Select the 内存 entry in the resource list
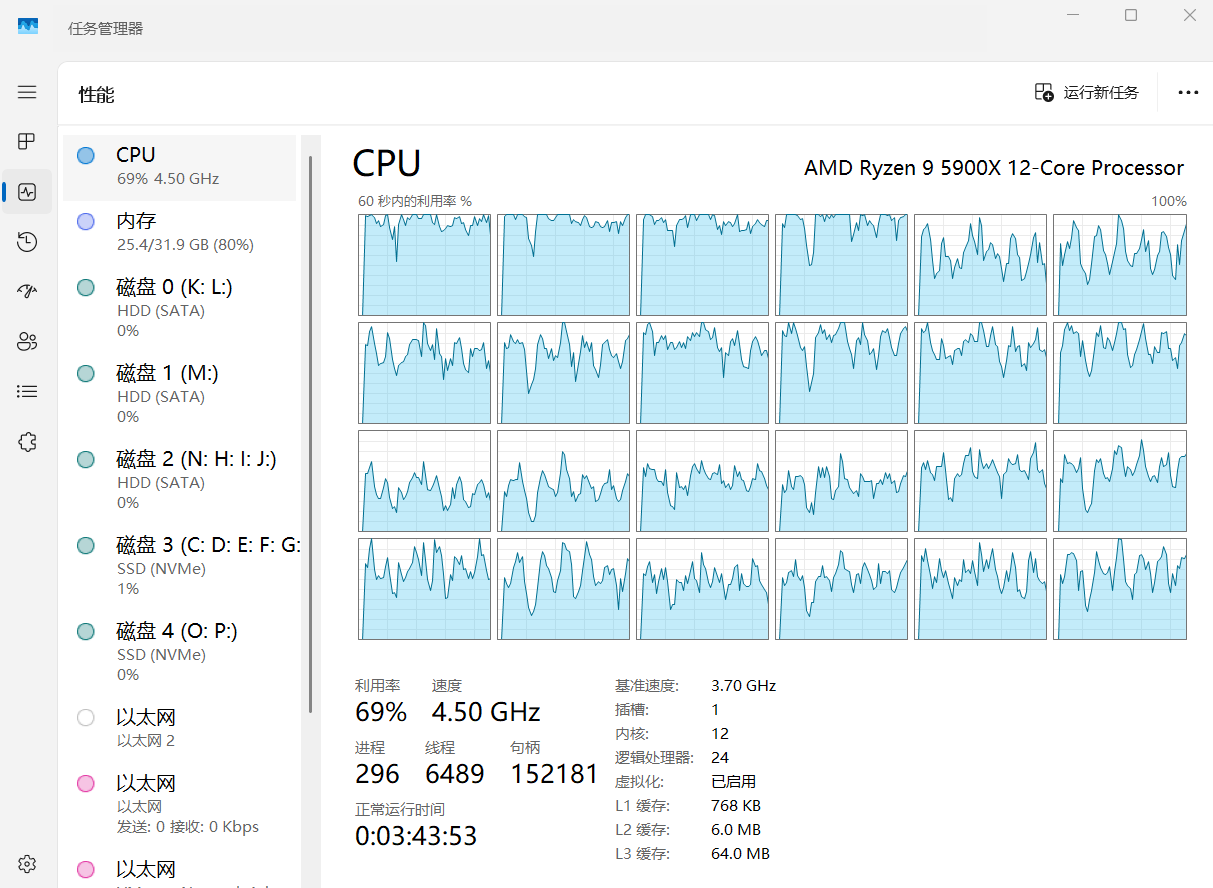1213x888 pixels. [x=180, y=232]
